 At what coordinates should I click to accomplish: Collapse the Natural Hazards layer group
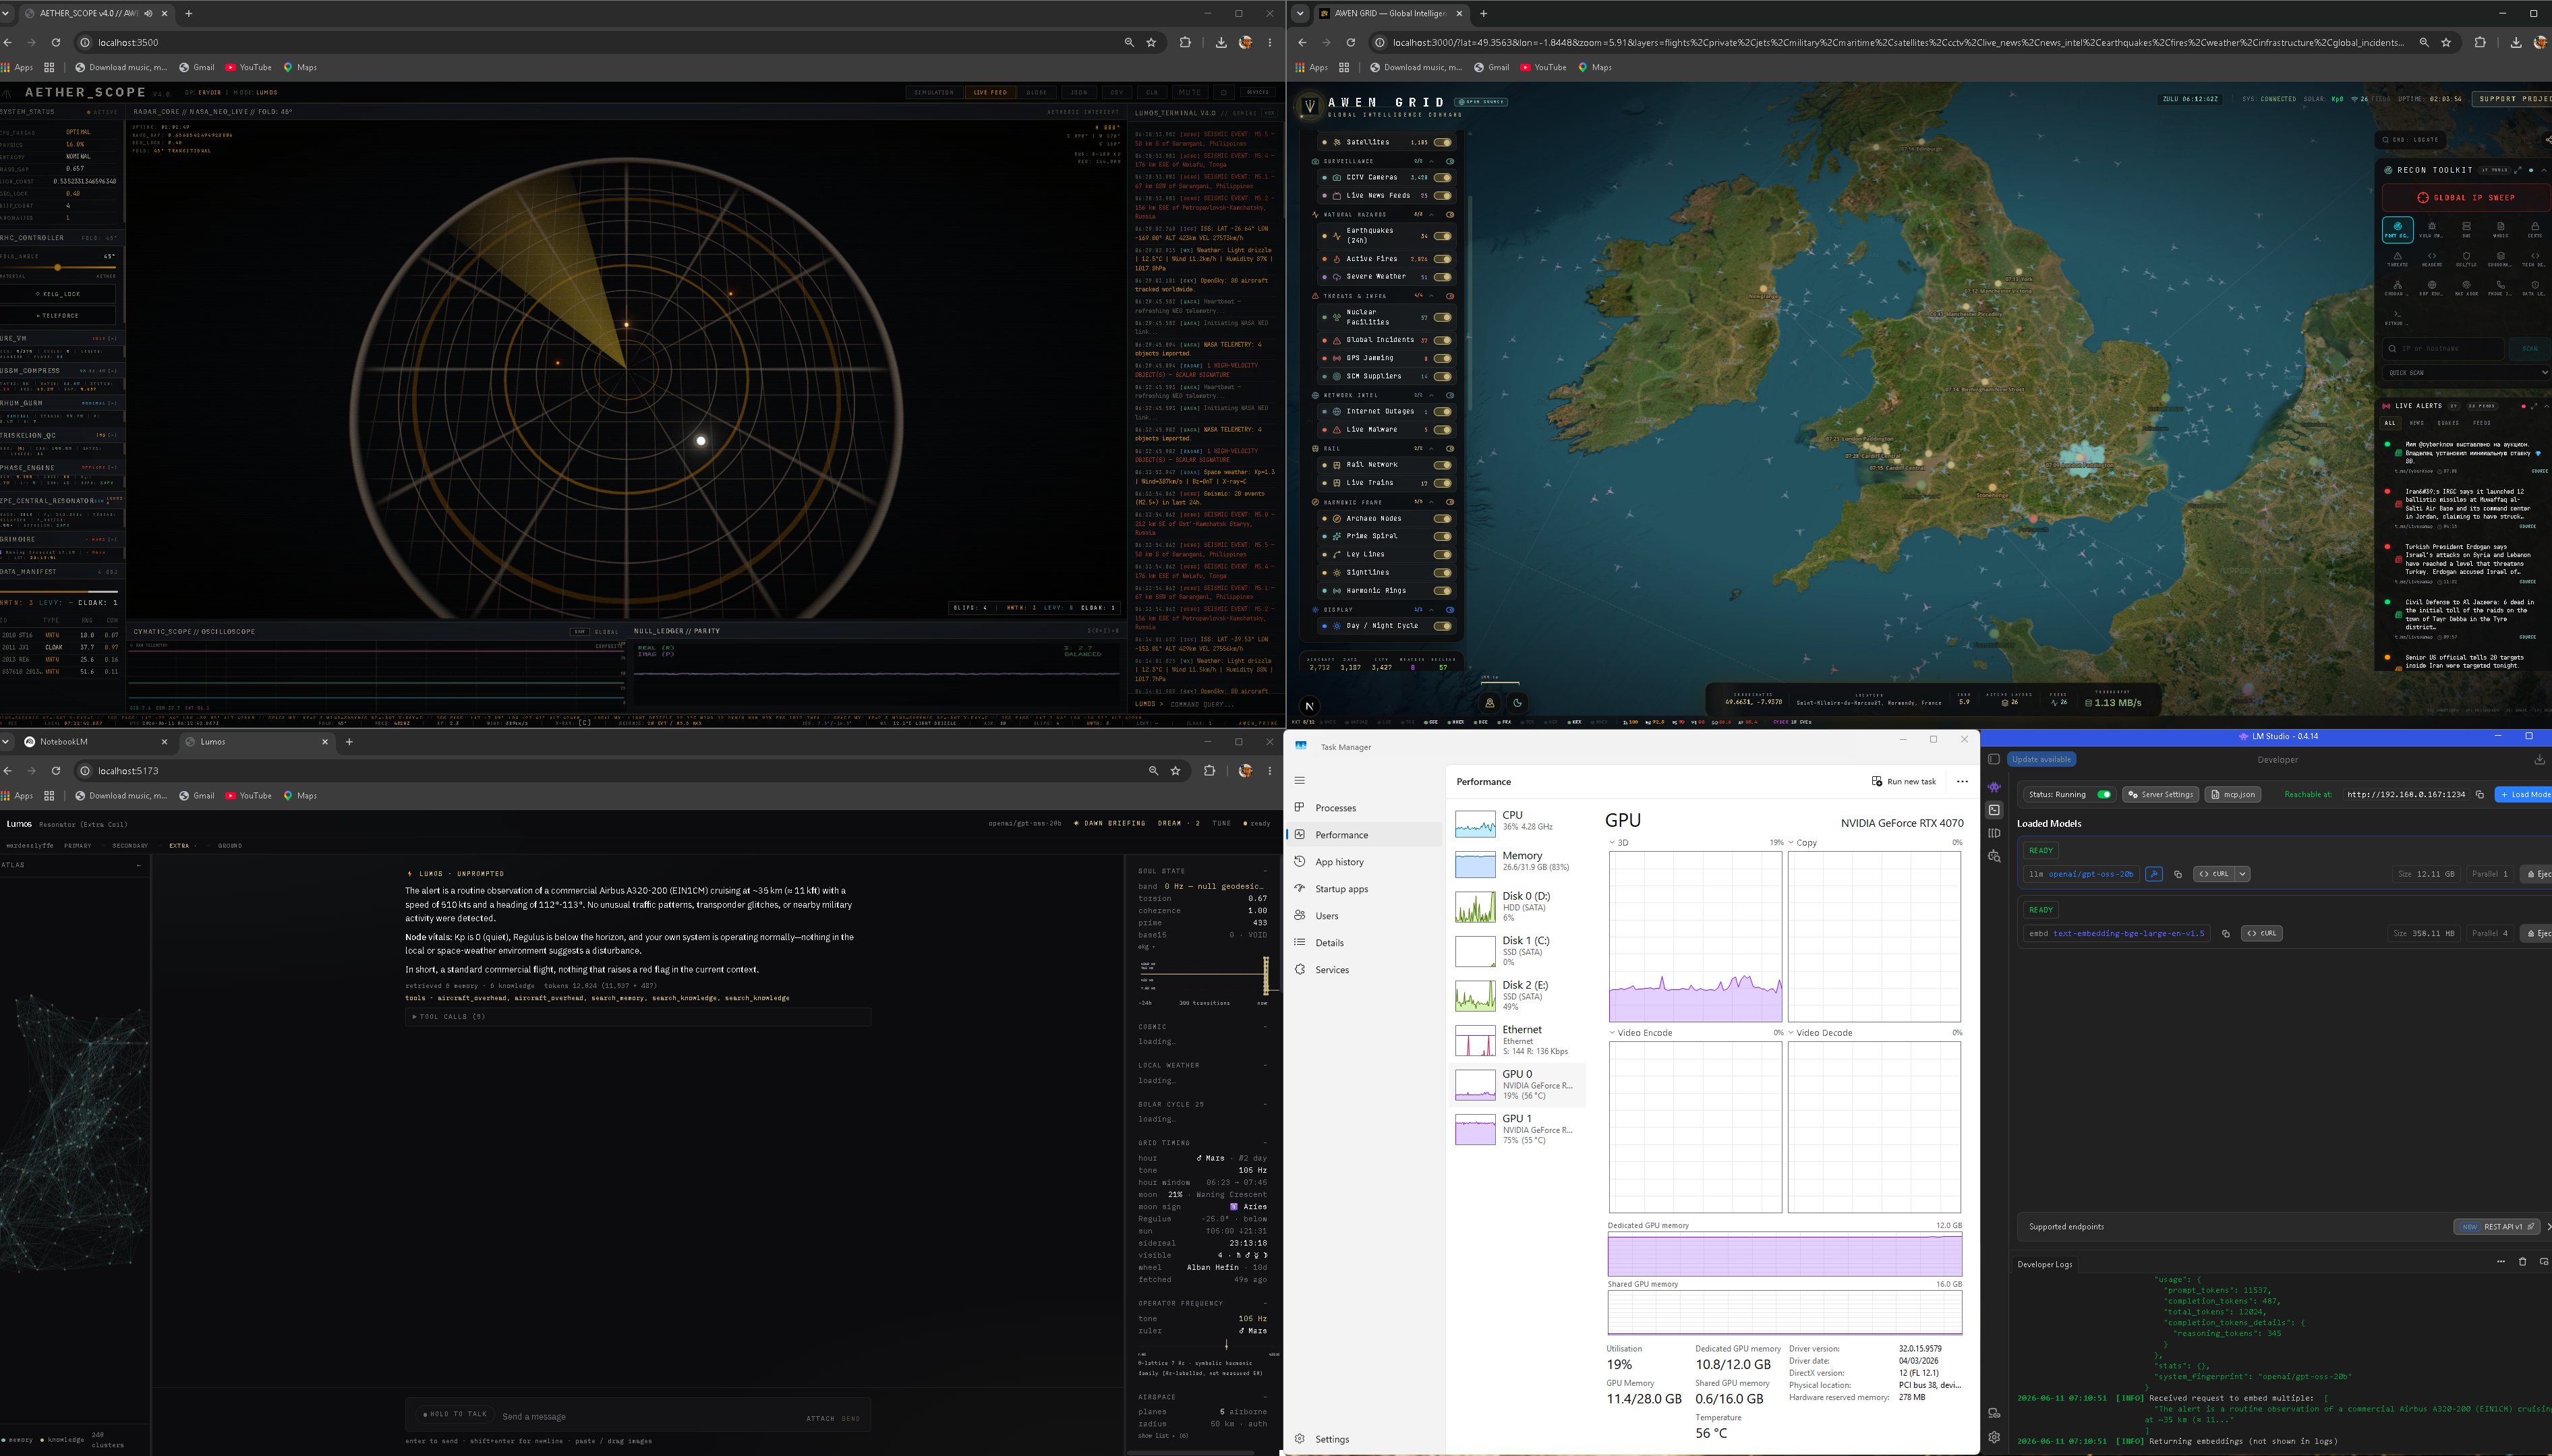1432,214
